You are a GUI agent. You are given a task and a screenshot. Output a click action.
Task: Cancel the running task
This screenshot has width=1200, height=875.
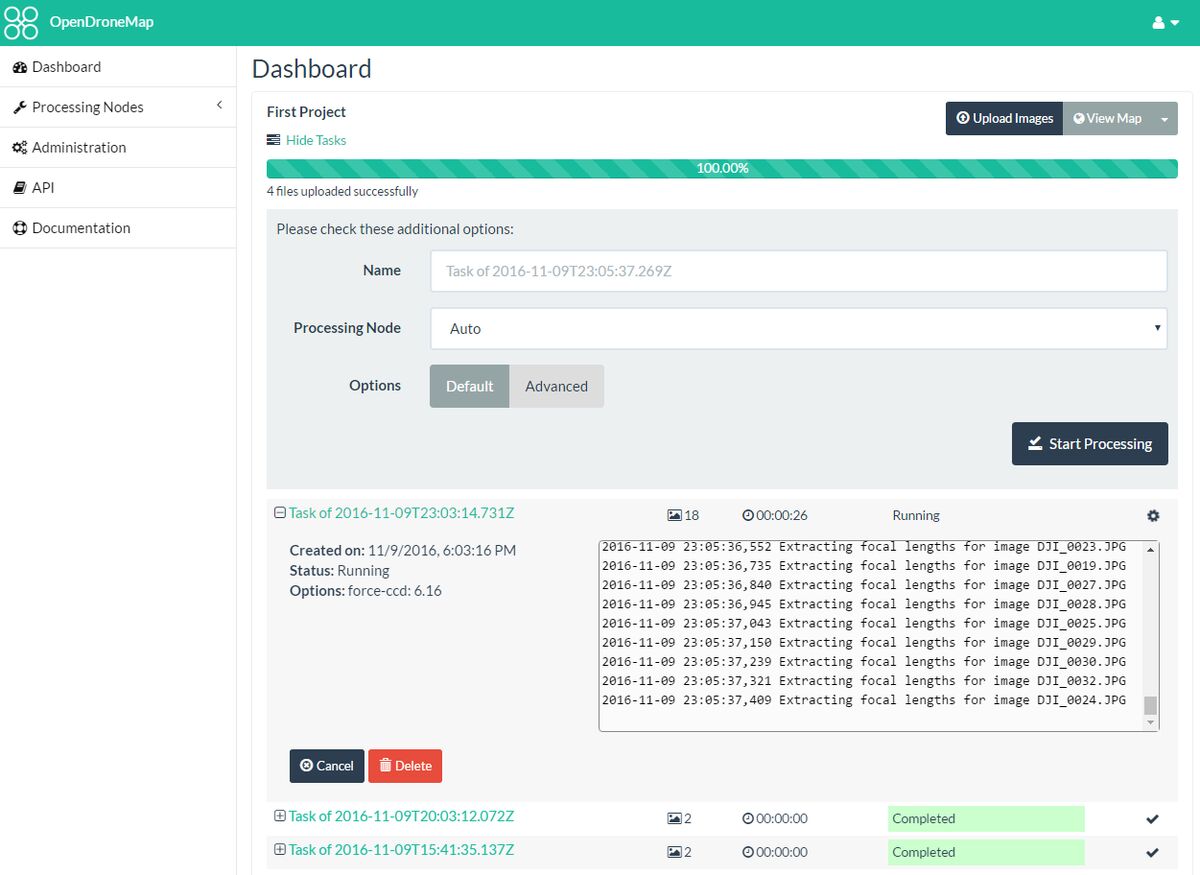point(327,765)
